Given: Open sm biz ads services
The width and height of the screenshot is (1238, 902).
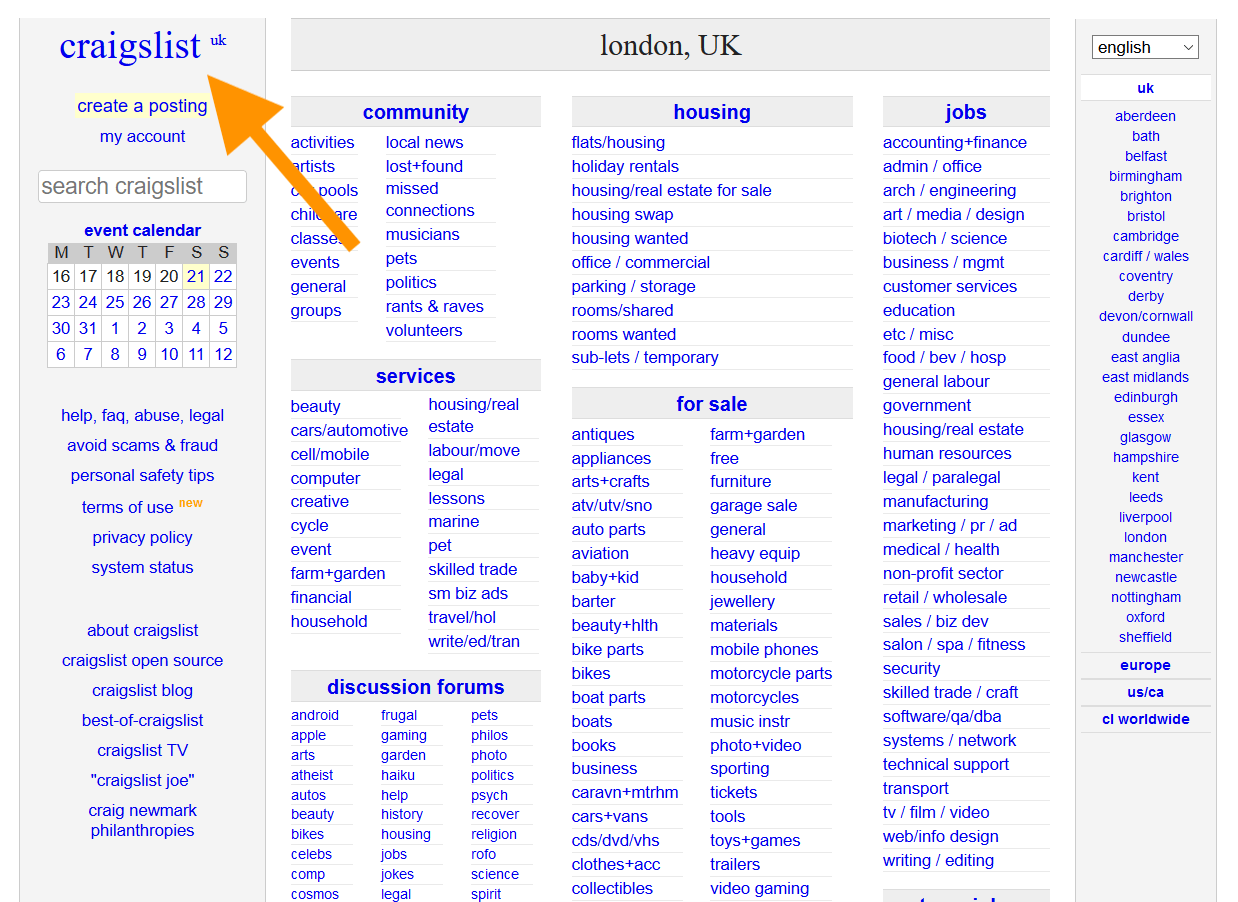Looking at the screenshot, I should (x=468, y=593).
